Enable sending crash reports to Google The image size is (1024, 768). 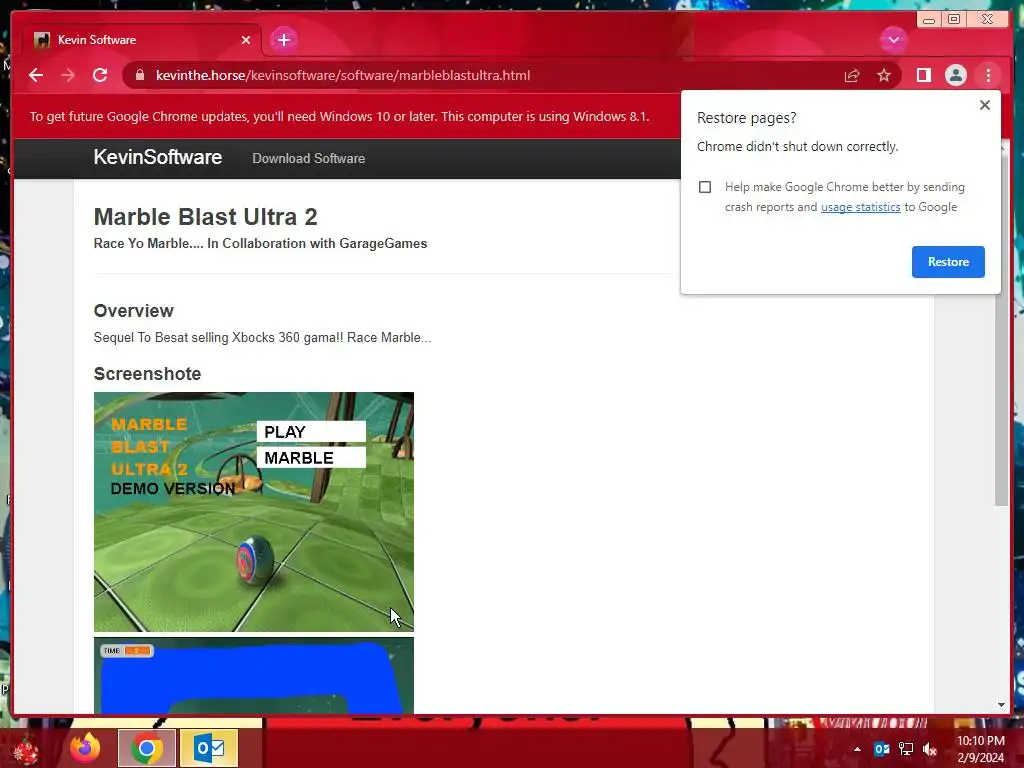click(705, 187)
